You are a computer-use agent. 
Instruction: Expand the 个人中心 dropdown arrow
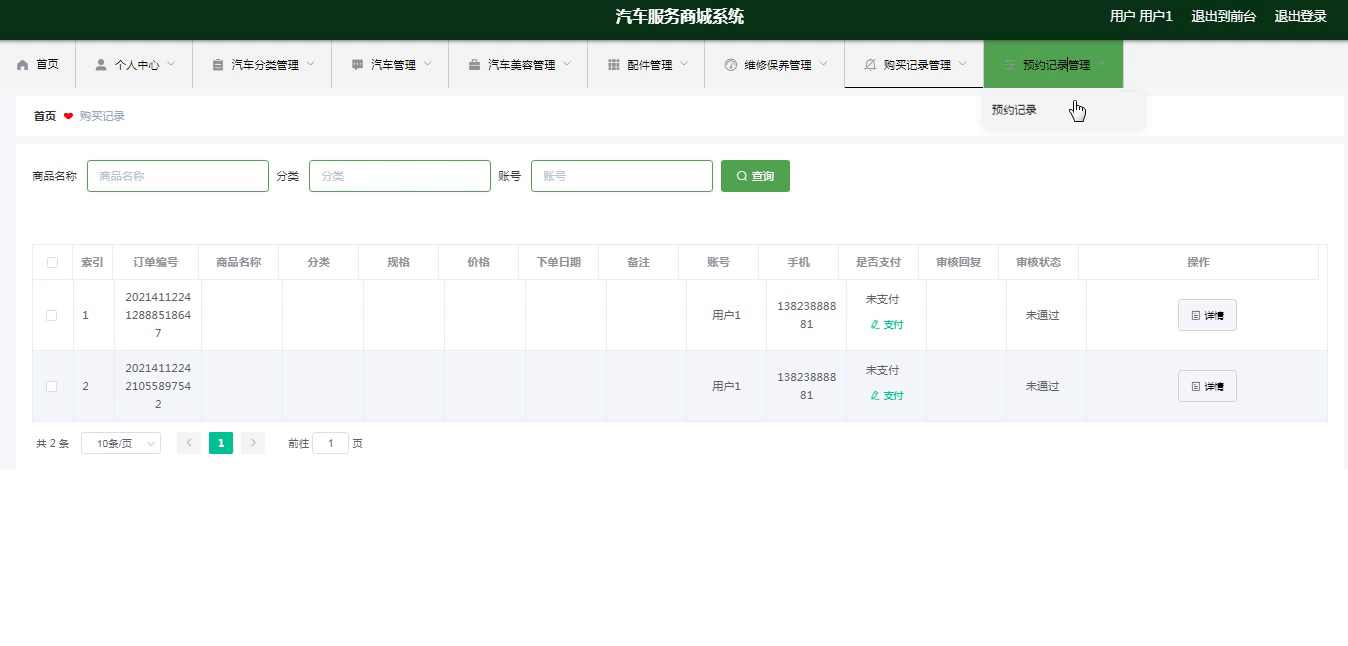click(x=171, y=64)
